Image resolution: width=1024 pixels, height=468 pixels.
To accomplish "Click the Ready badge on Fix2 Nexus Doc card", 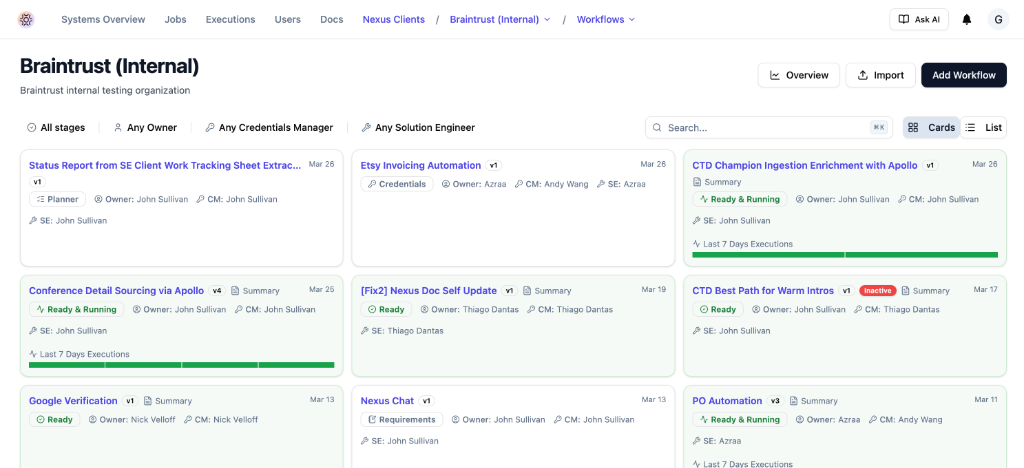I will click(387, 309).
